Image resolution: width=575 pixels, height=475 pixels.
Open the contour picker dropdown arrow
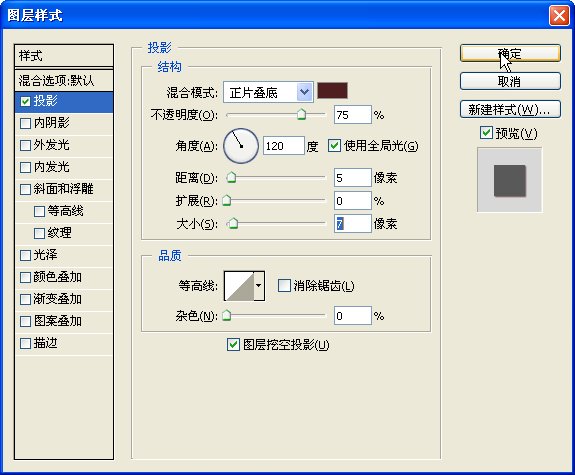pos(259,286)
